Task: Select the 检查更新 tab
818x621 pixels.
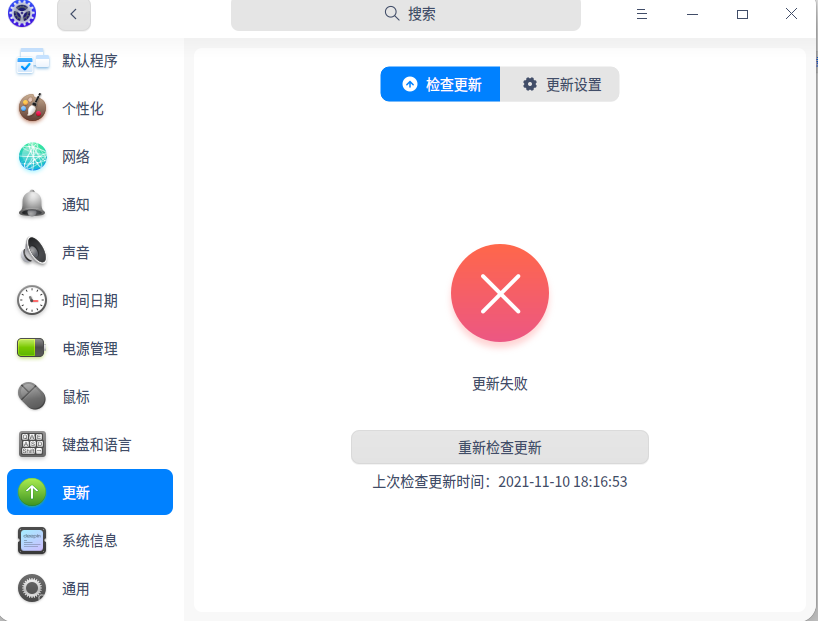Action: click(440, 84)
